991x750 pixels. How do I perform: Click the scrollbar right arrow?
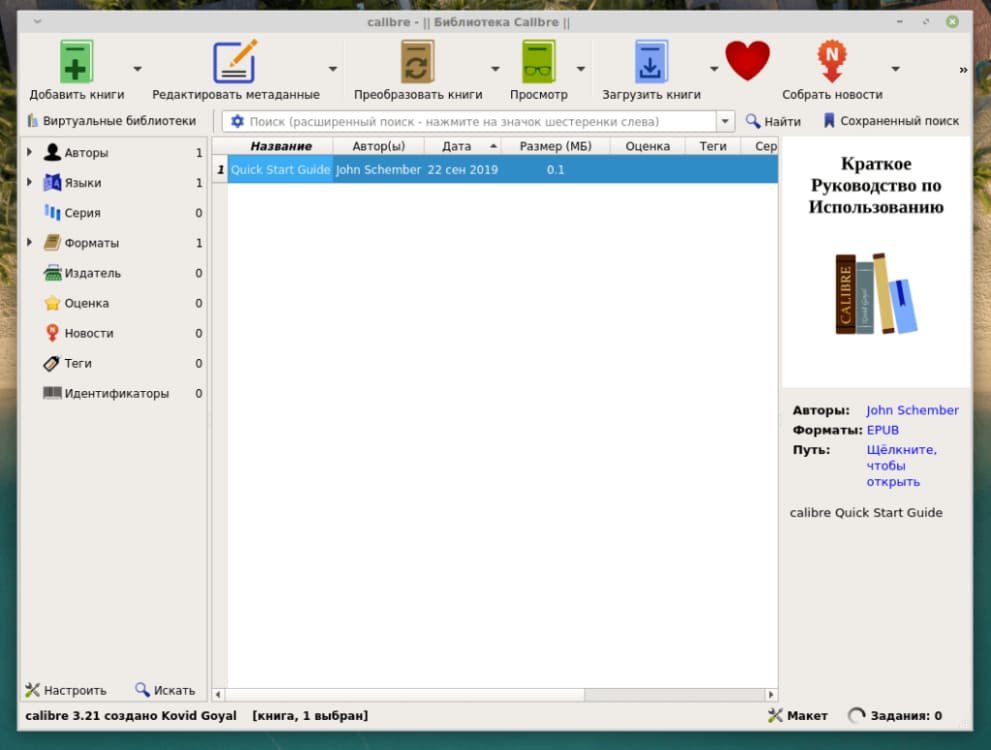(x=770, y=694)
